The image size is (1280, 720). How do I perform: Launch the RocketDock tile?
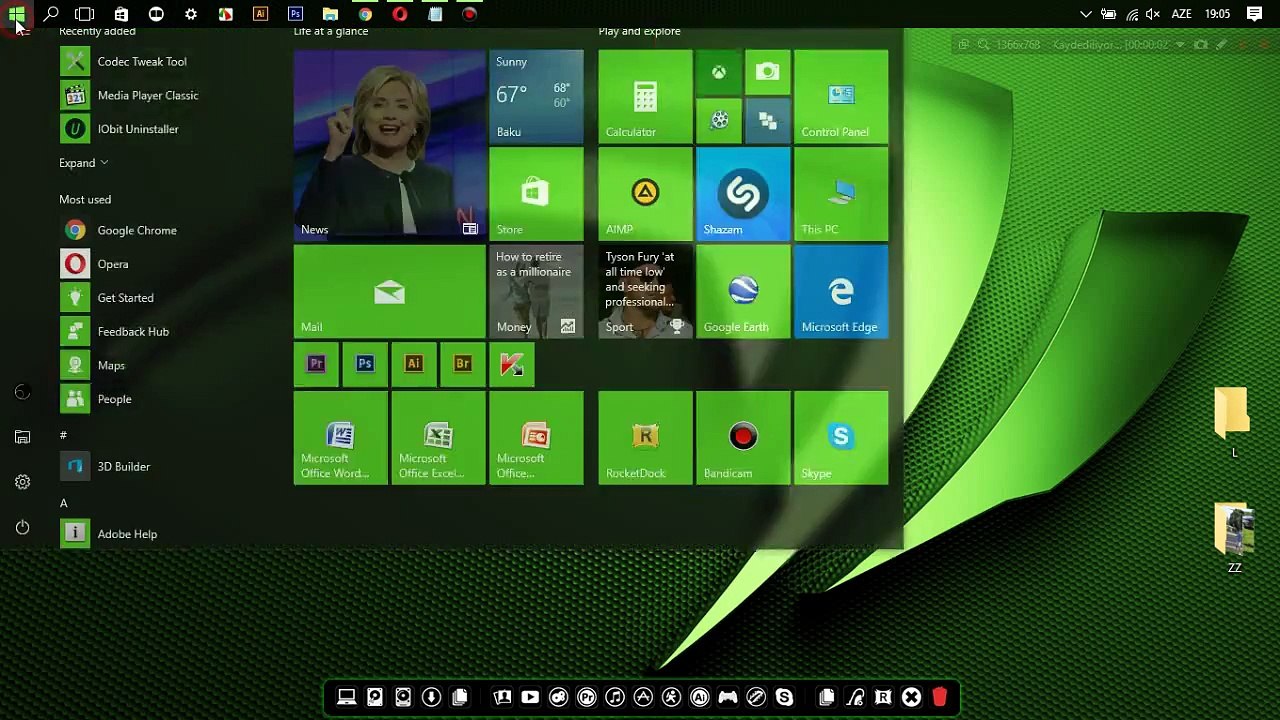tap(645, 438)
